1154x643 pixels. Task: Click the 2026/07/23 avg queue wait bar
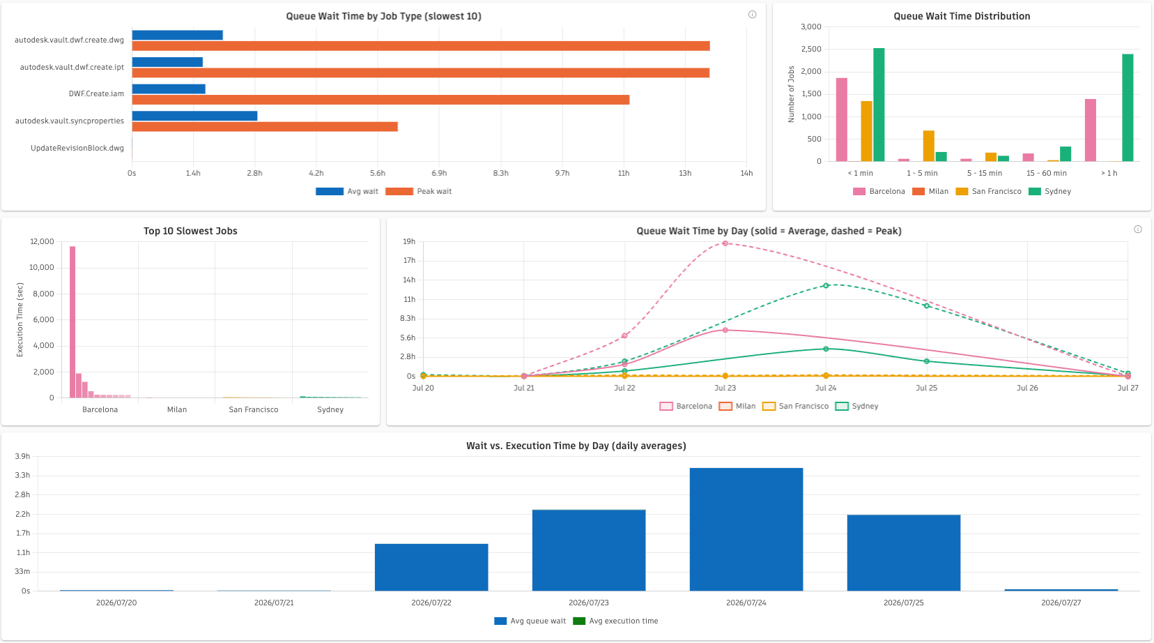click(589, 551)
